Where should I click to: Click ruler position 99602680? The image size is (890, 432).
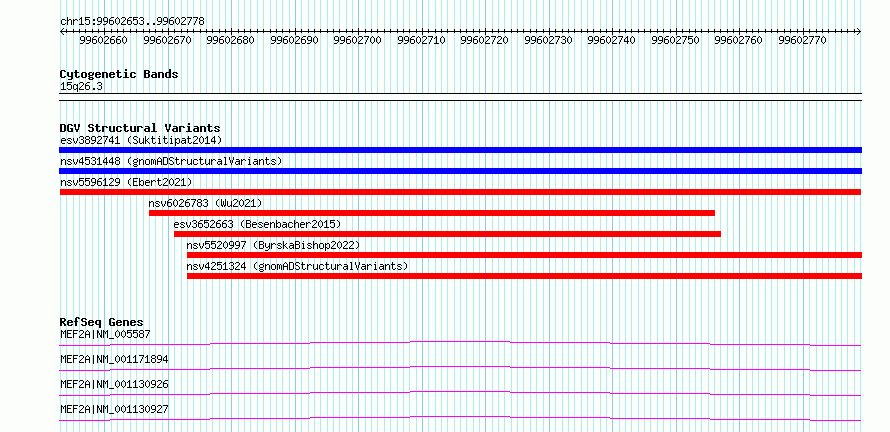click(x=230, y=40)
